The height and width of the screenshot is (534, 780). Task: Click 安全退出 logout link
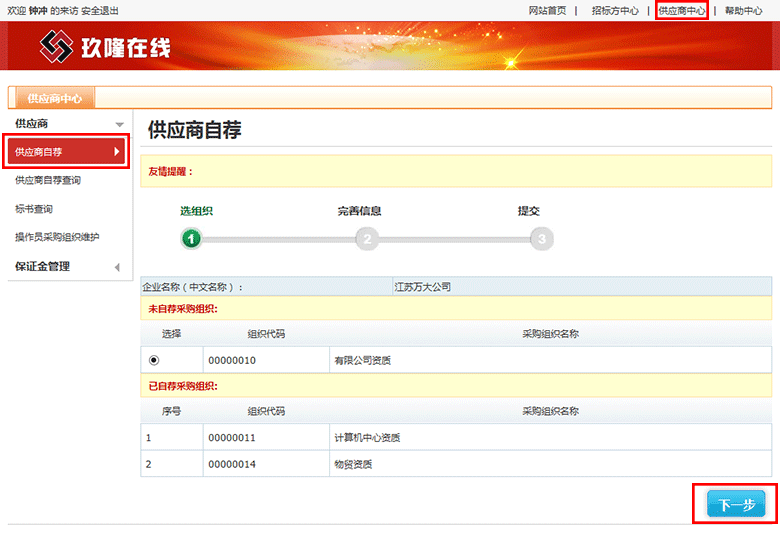point(99,10)
